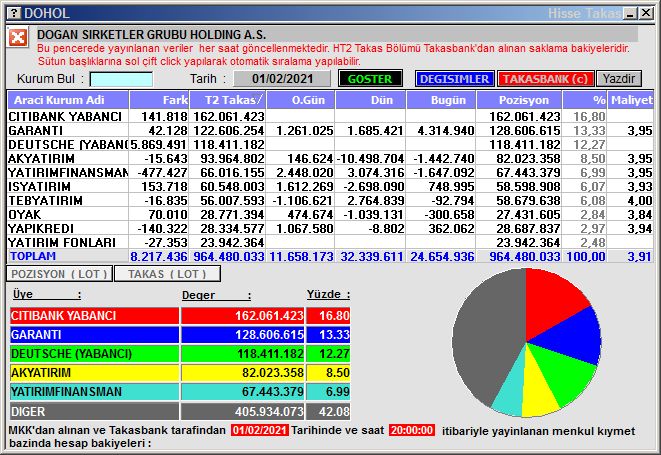661x455 pixels.
Task: Click the red TAKASBANK (c) button
Action: tap(545, 79)
